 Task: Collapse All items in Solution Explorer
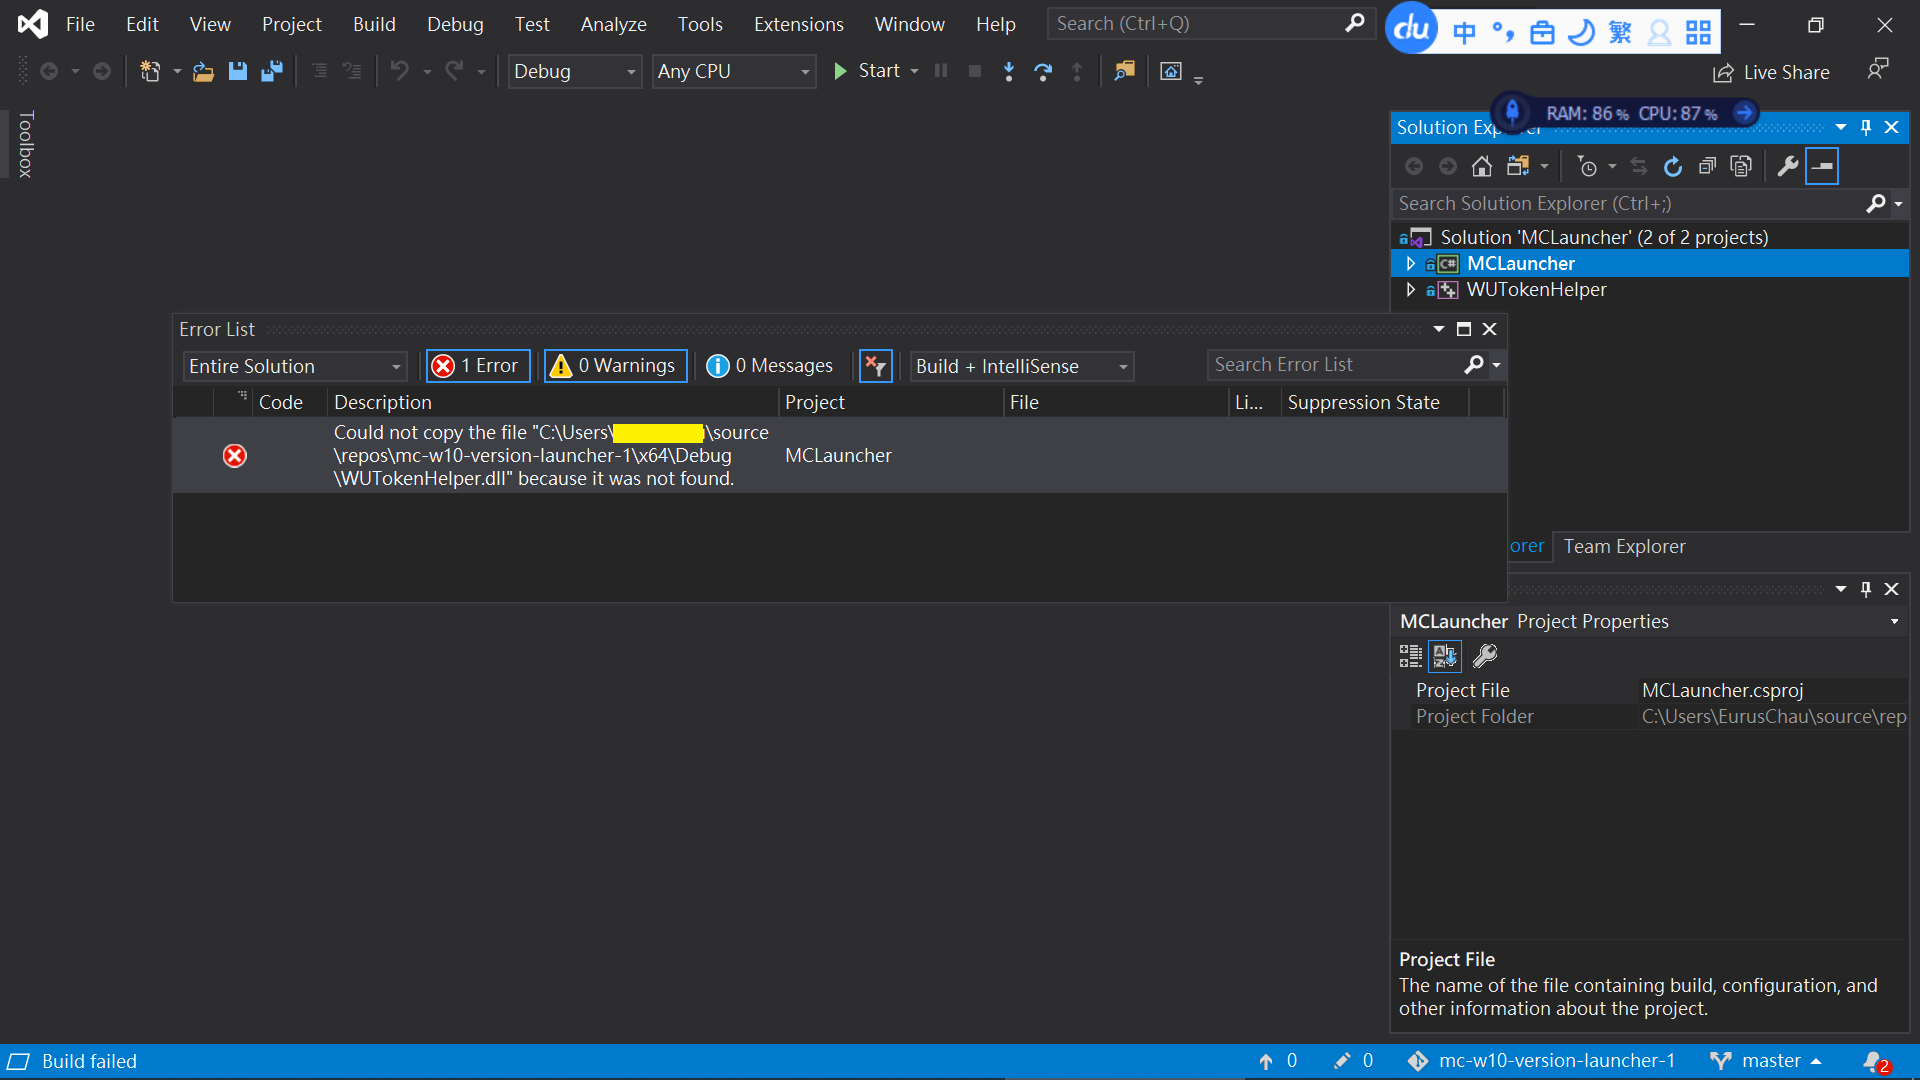tap(1708, 166)
